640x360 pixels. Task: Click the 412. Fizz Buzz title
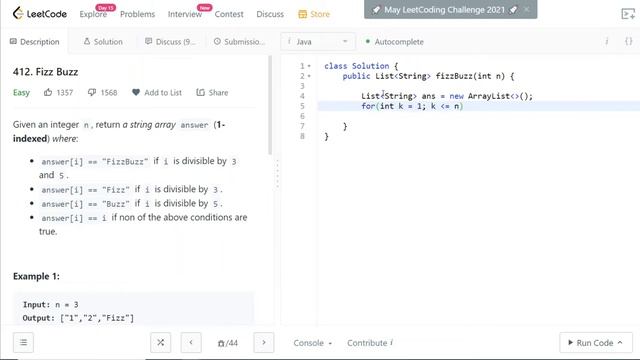(45, 72)
